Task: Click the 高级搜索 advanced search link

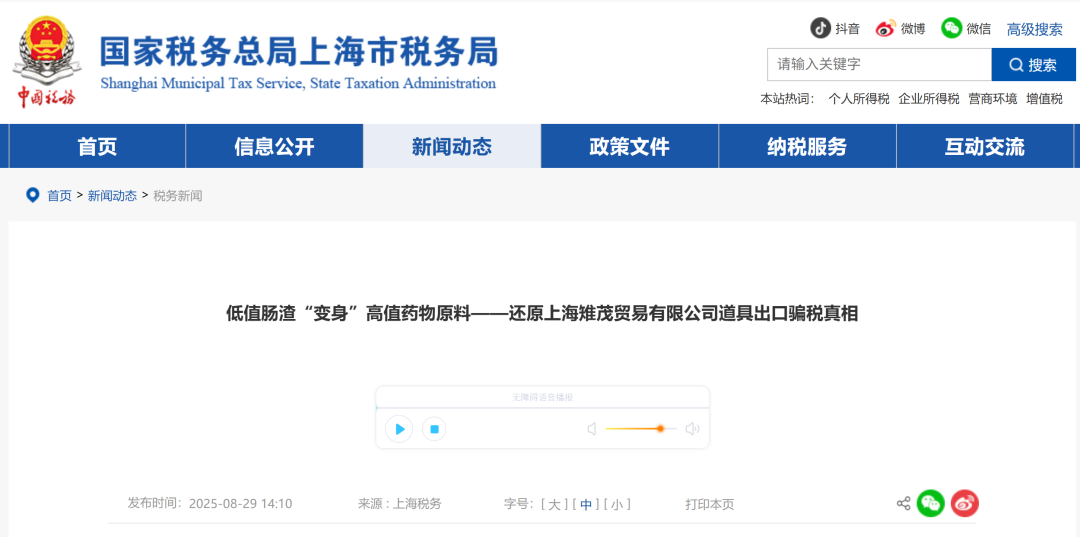Action: pyautogui.click(x=1034, y=29)
